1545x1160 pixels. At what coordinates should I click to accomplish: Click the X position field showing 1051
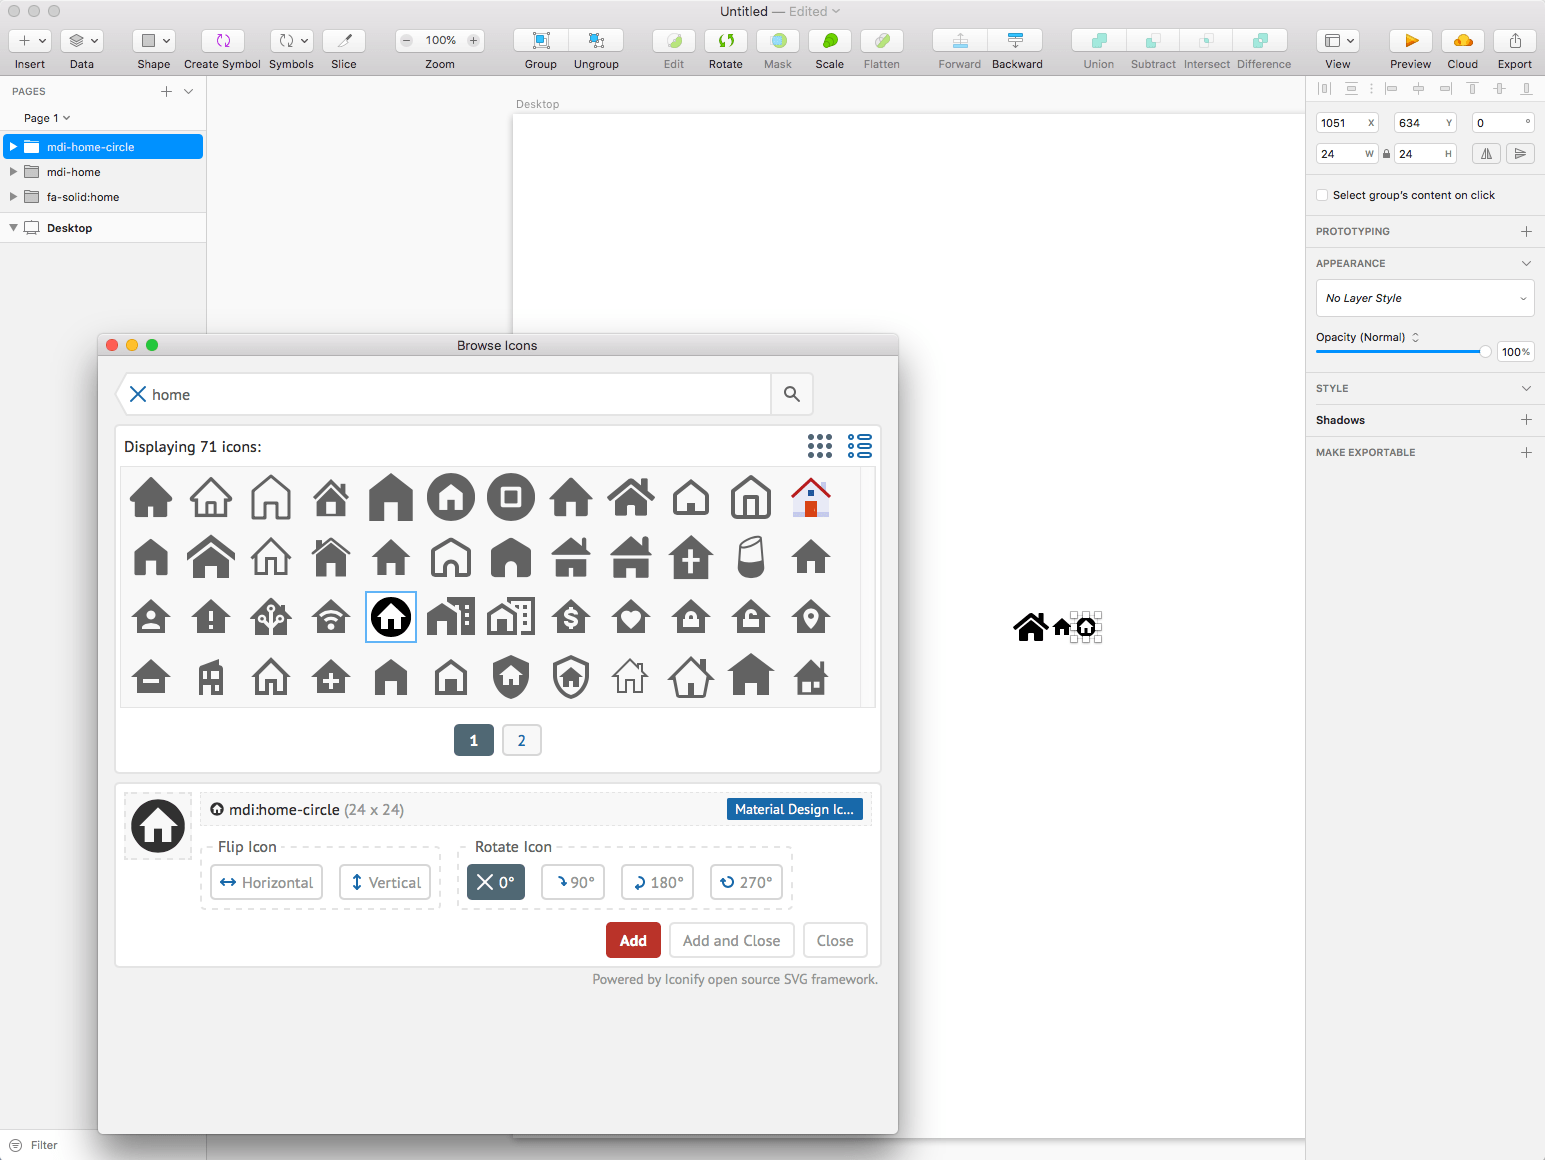(1347, 123)
